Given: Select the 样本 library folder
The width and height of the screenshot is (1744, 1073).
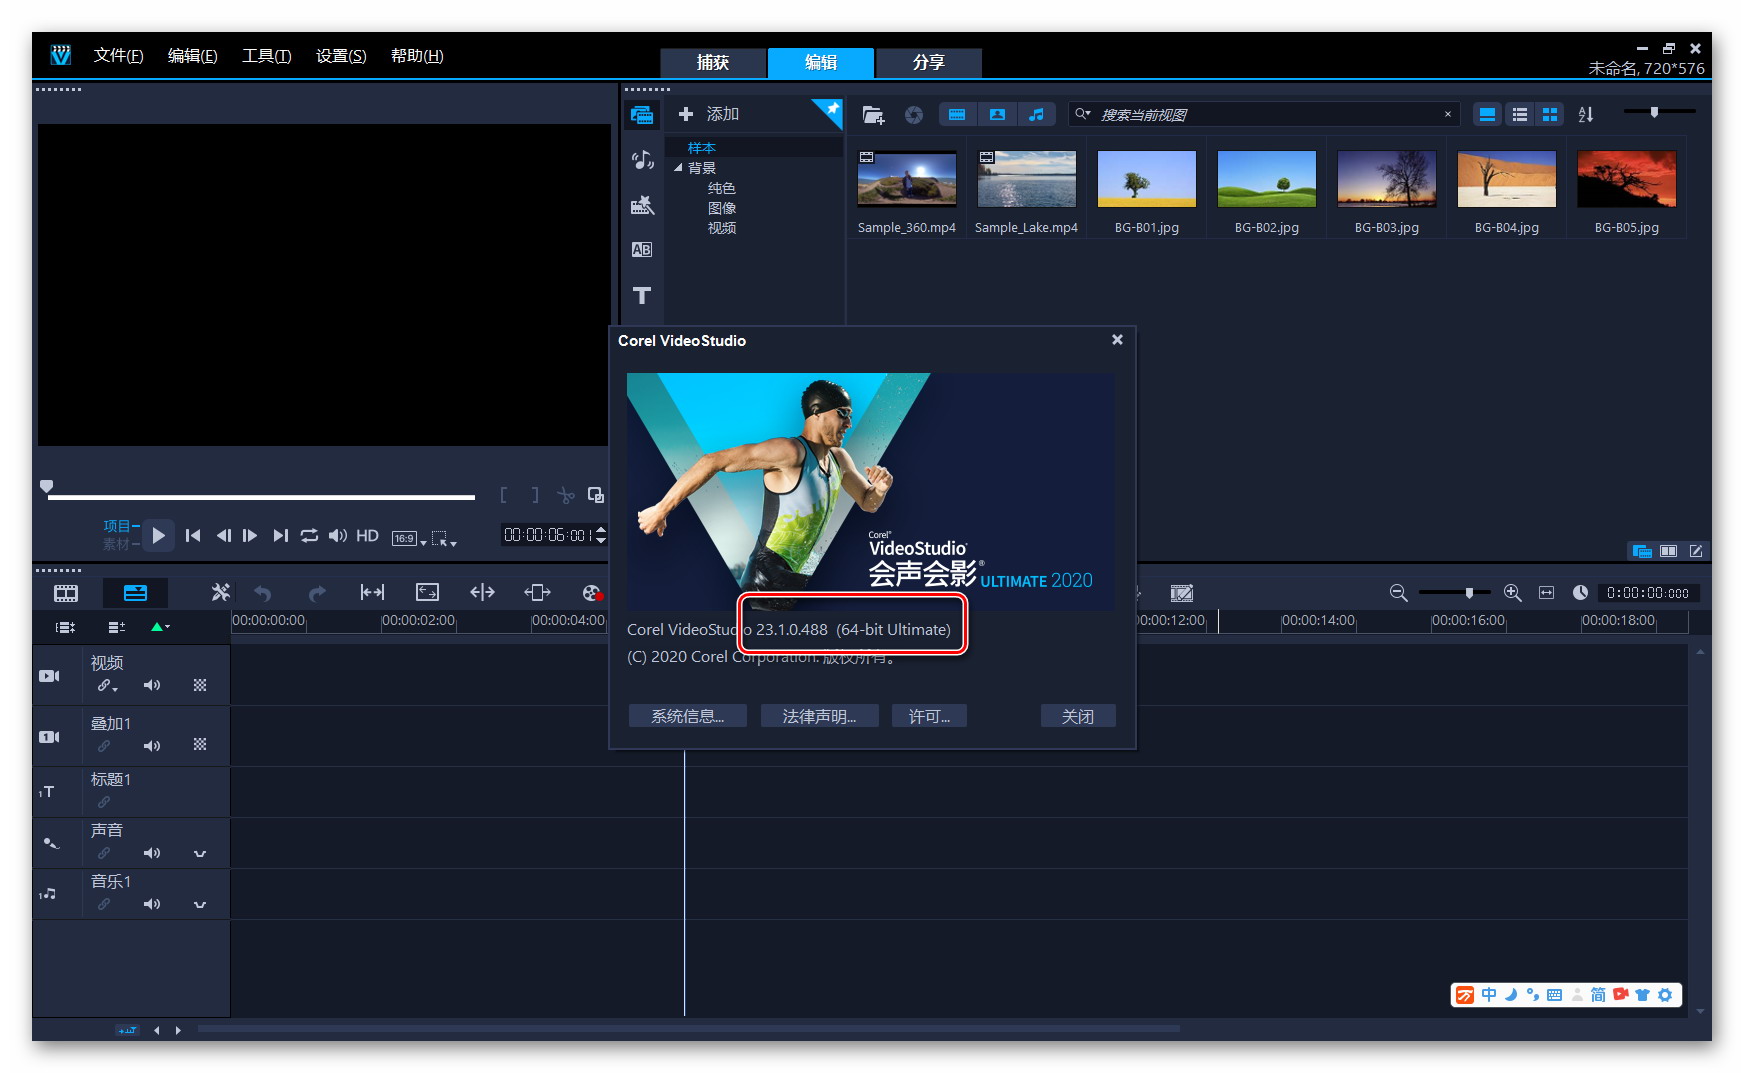Looking at the screenshot, I should tap(702, 148).
